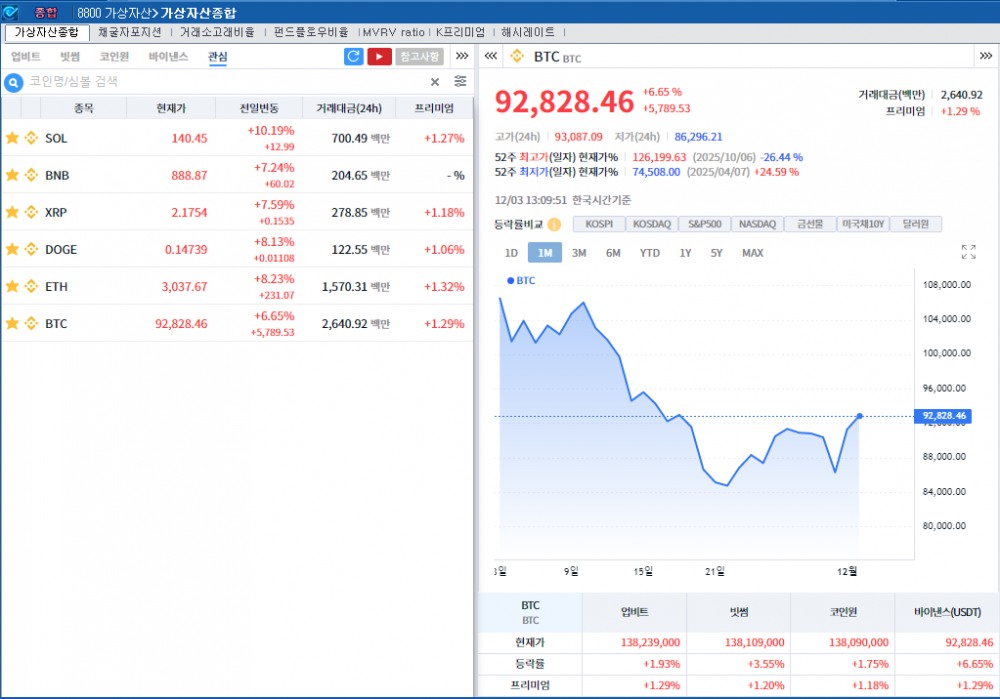
Task: Click the DOGE coin icon in the list
Action: pos(31,249)
